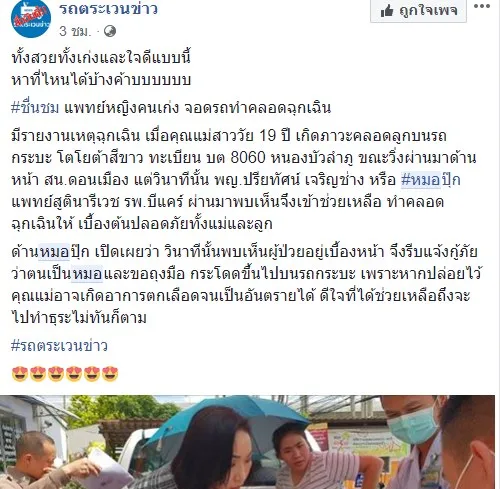The image size is (500, 489).
Task: Click the umbrella in the photo
Action: click(227, 420)
